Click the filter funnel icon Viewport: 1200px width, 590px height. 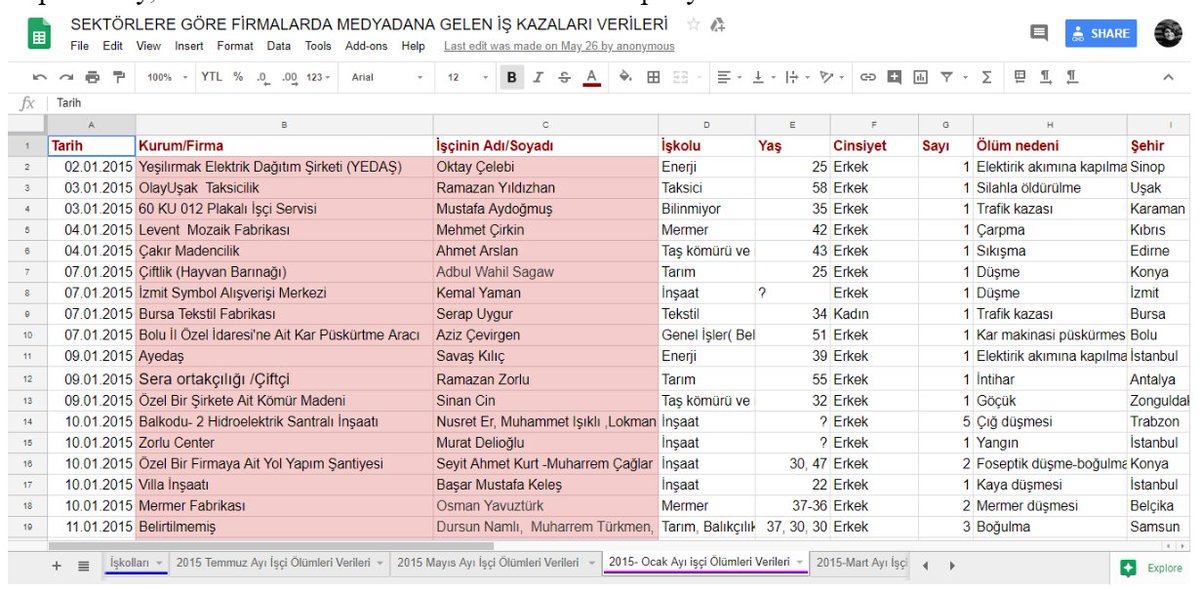point(946,77)
